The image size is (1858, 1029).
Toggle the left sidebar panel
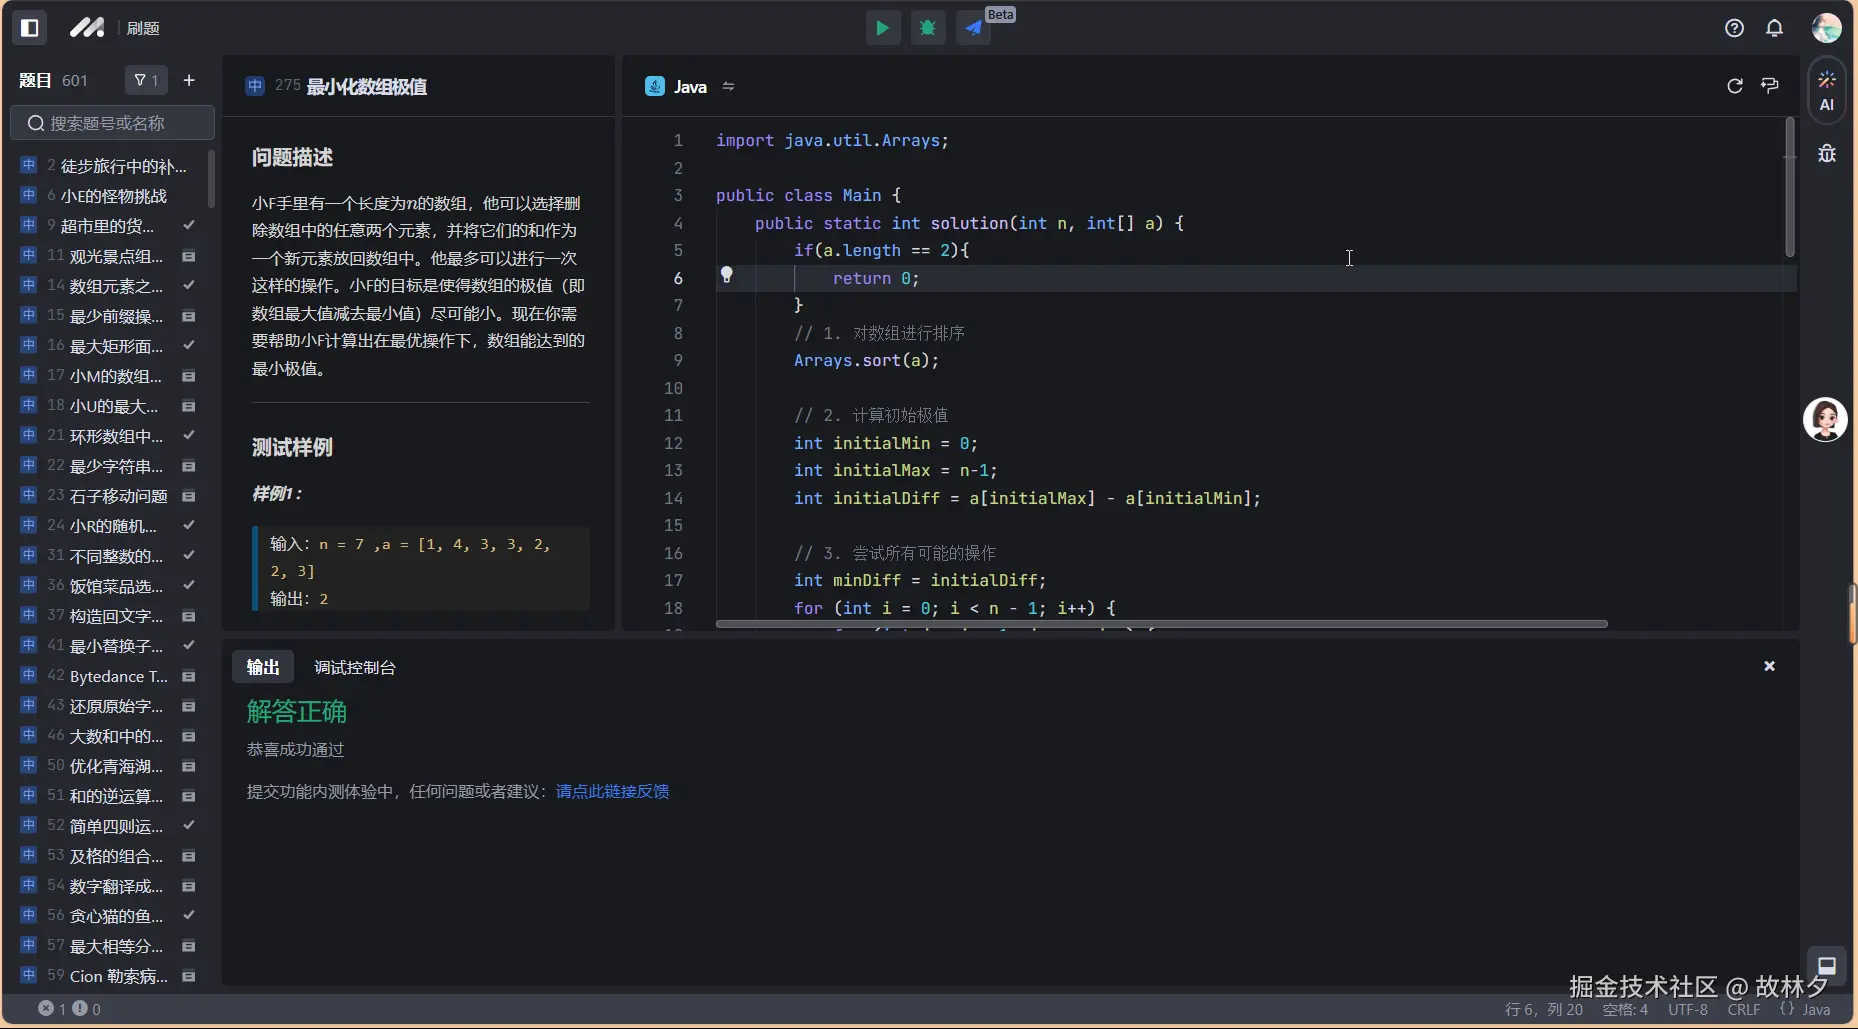30,28
